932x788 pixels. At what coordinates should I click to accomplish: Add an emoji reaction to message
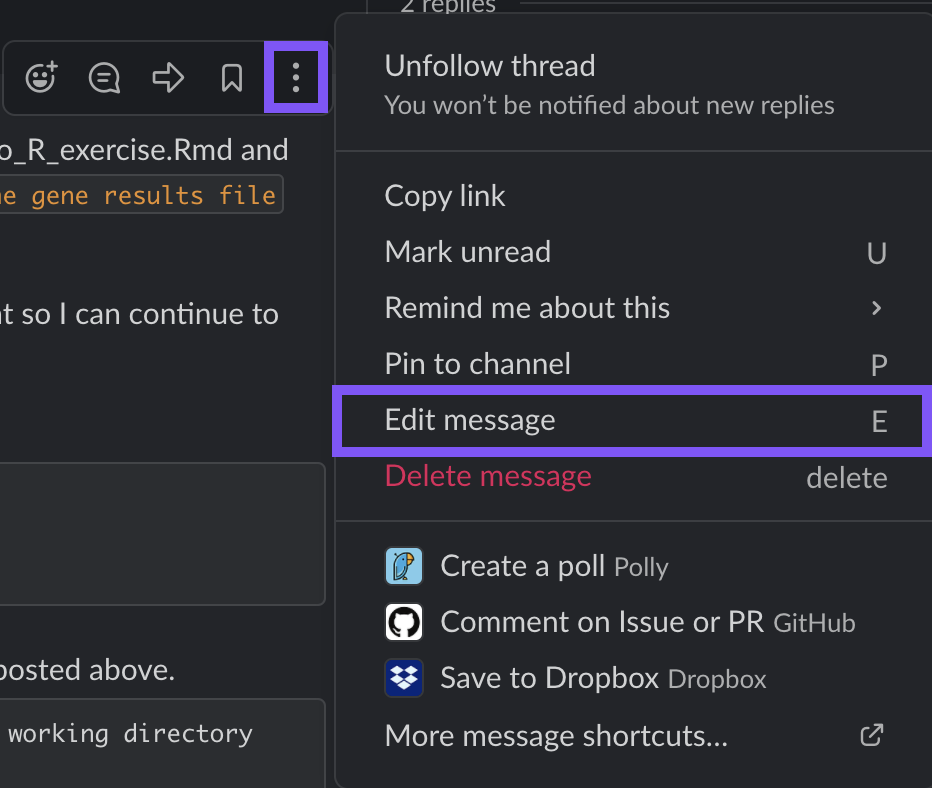[41, 78]
